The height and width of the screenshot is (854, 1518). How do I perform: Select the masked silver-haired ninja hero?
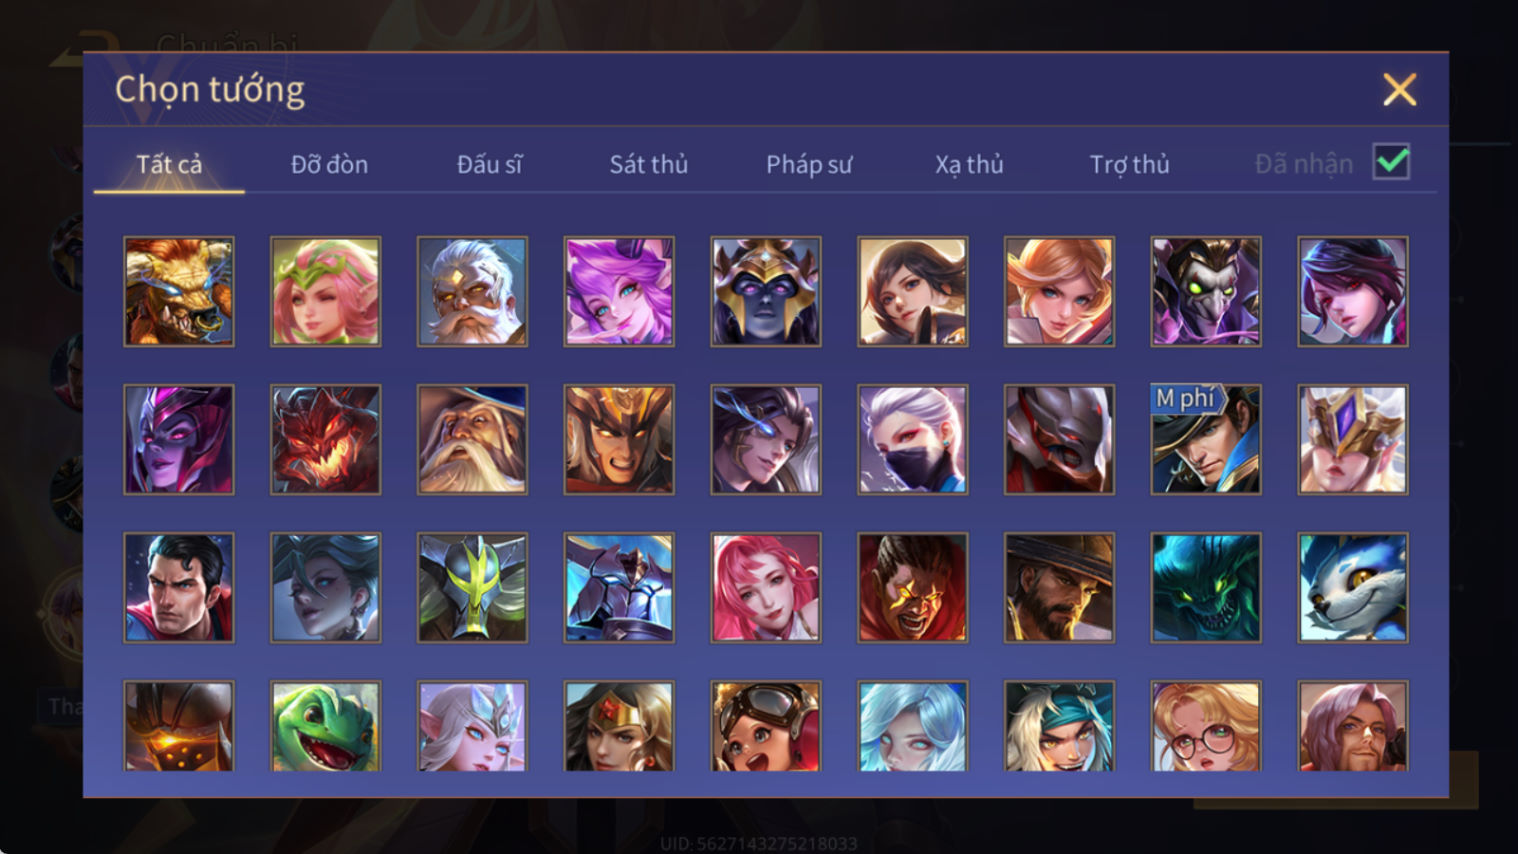click(x=912, y=439)
